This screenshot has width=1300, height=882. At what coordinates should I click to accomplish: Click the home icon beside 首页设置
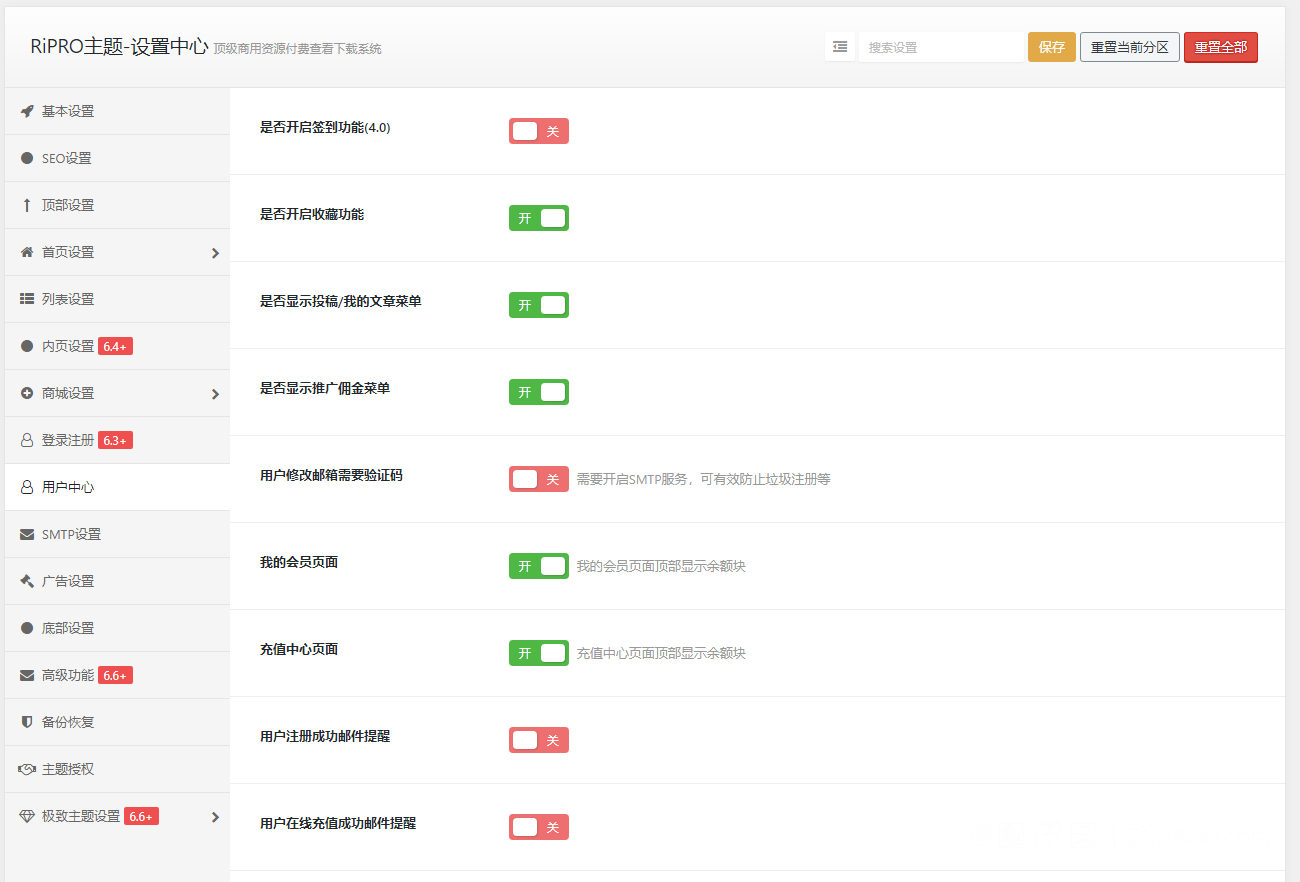click(27, 252)
